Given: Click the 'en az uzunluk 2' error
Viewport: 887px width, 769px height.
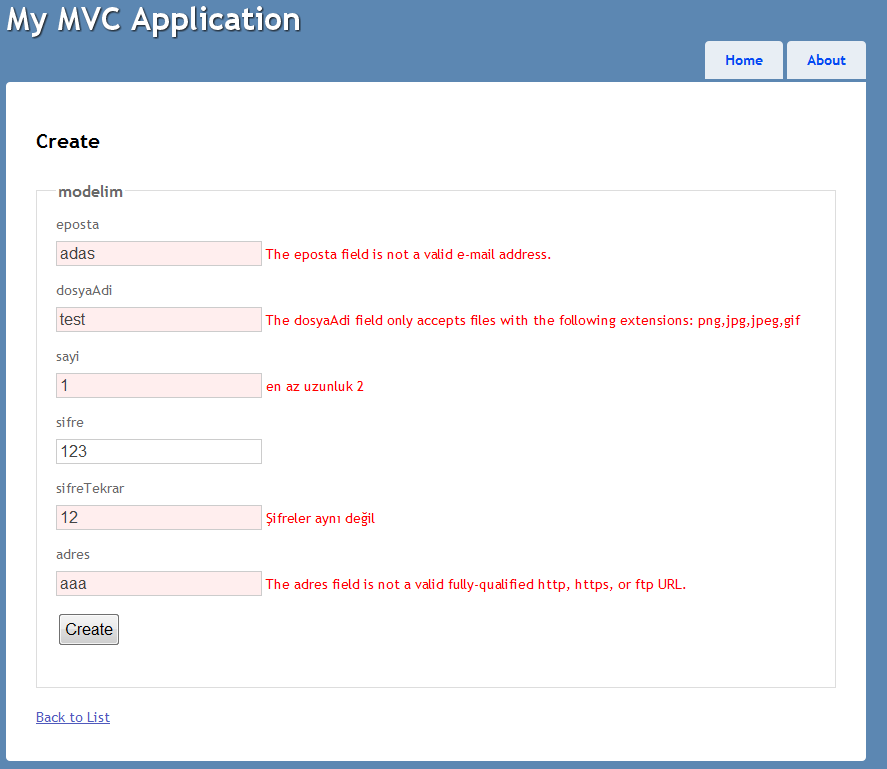Looking at the screenshot, I should click(x=315, y=387).
